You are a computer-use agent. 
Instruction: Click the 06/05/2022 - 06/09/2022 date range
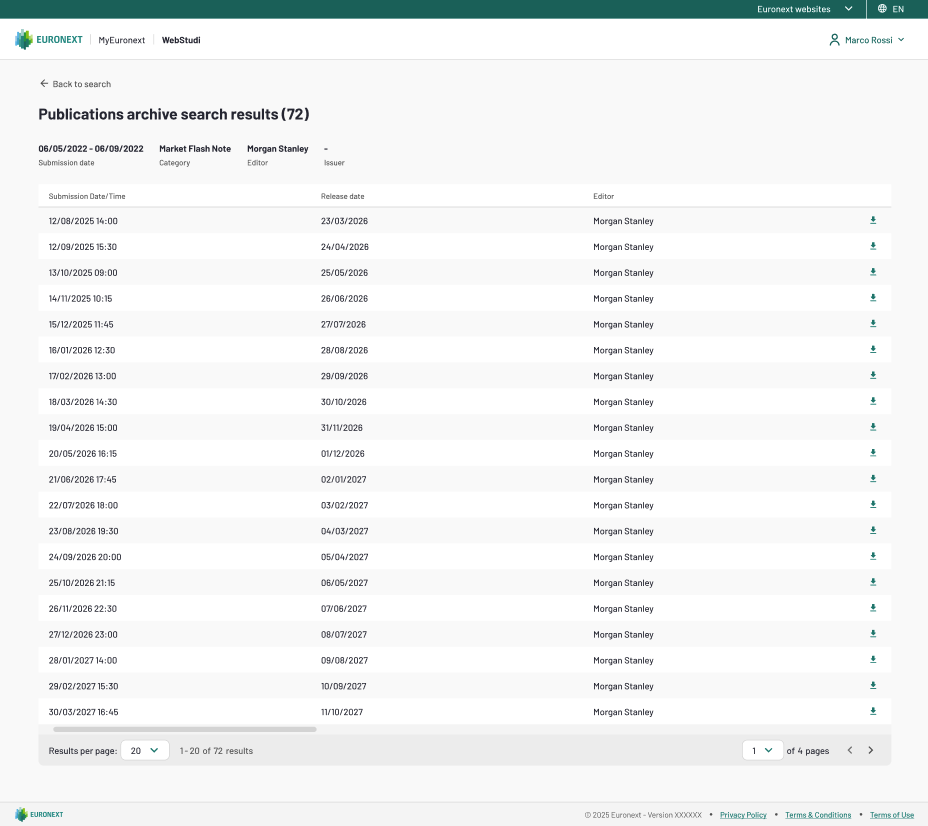point(91,149)
